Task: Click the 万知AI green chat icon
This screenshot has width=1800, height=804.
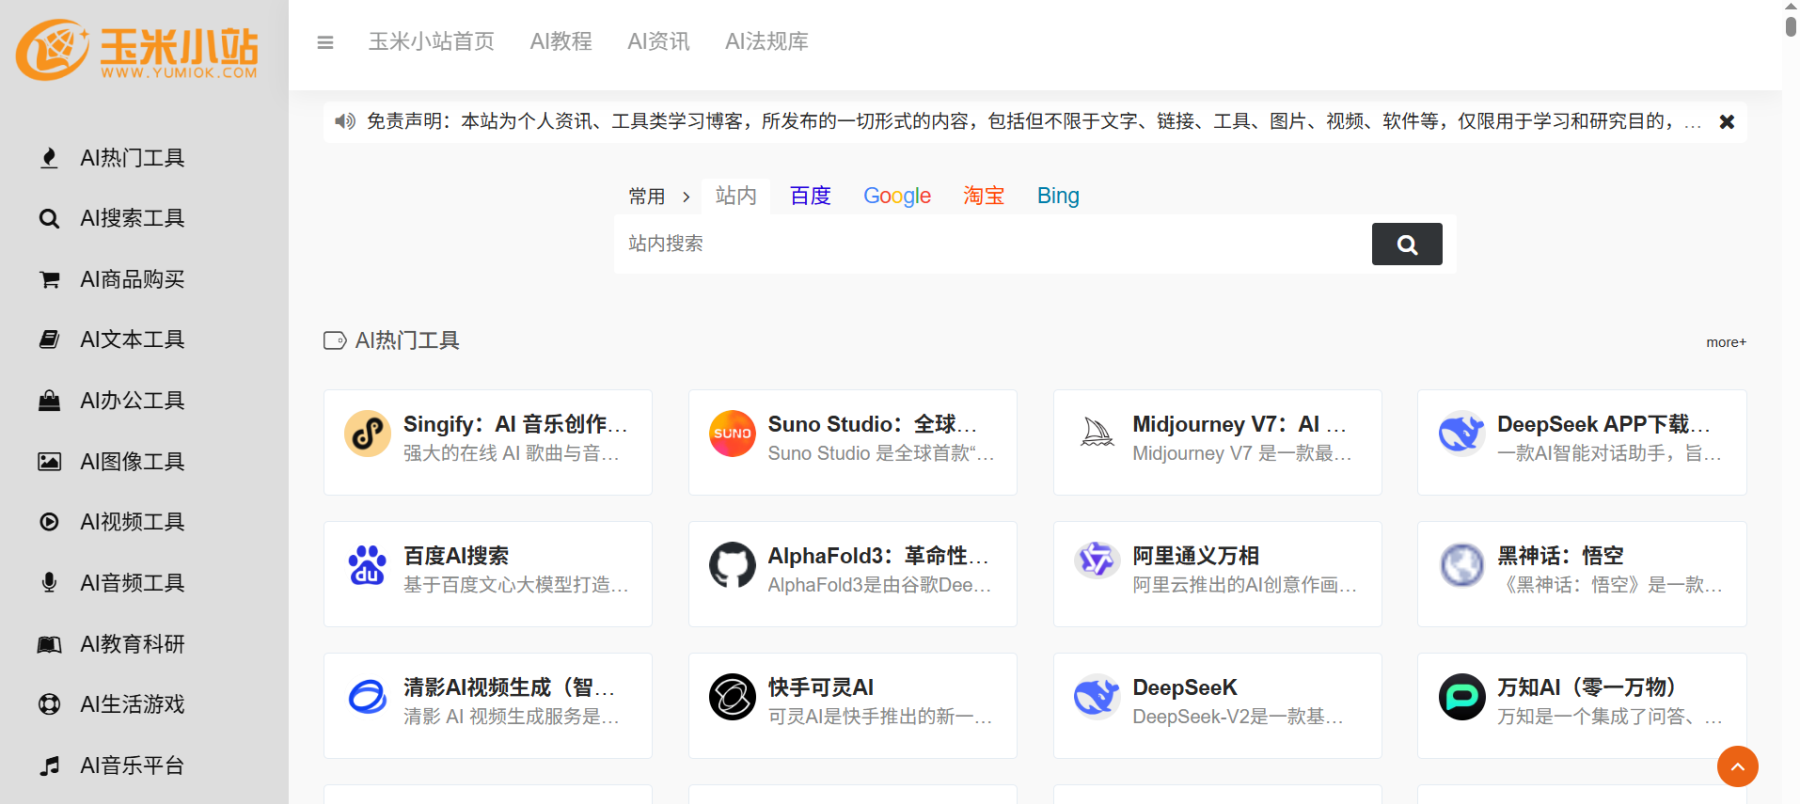Action: coord(1461,696)
